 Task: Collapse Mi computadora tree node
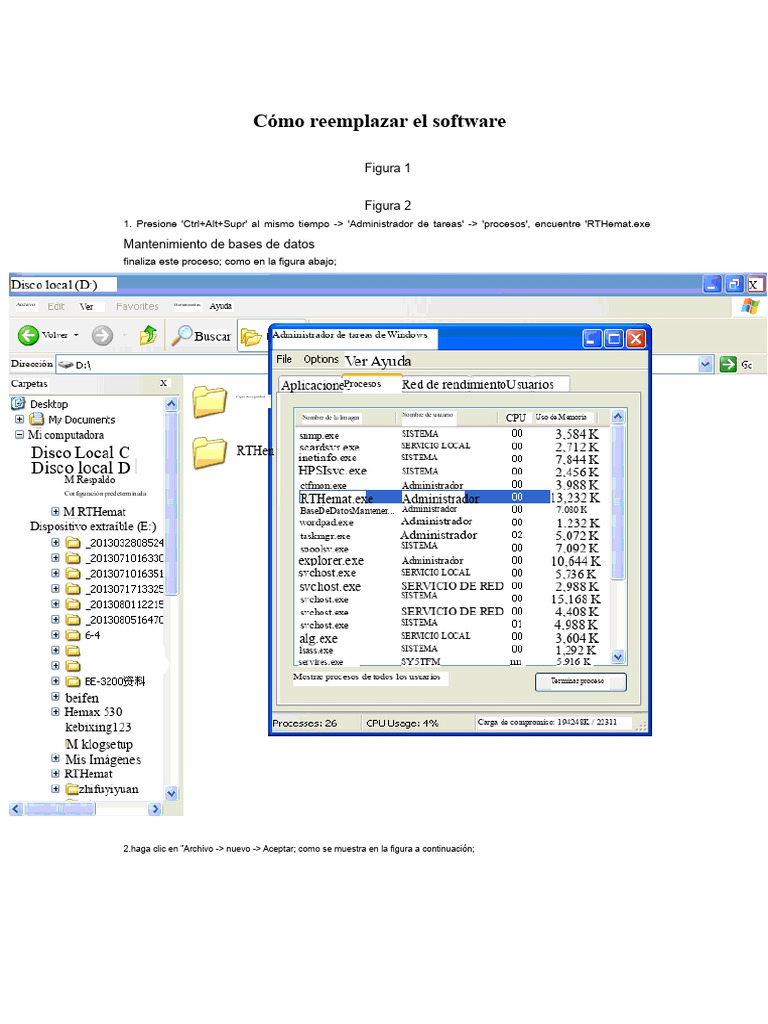click(20, 434)
